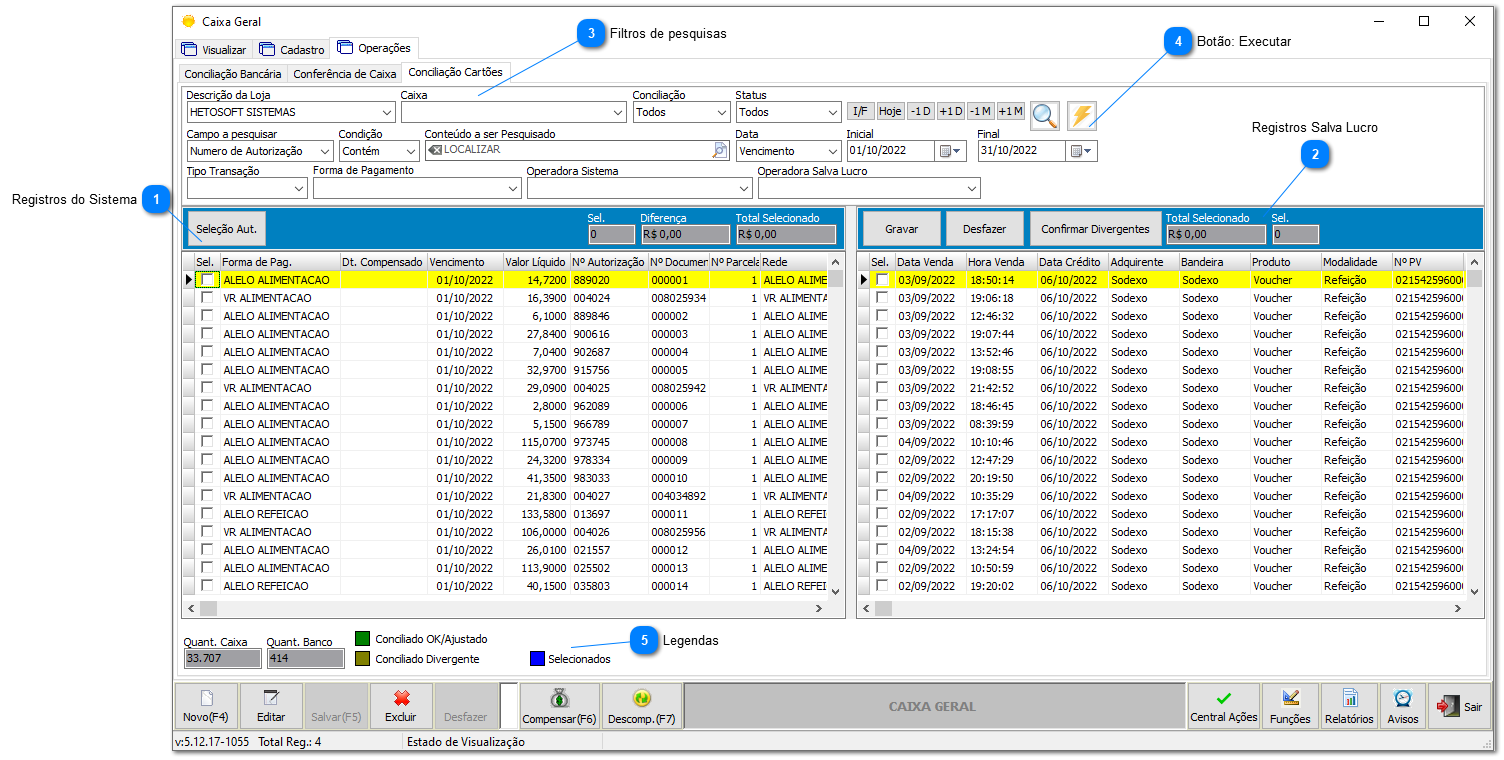Image resolution: width=1504 pixels, height=760 pixels.
Task: Click the Descomp.(F7) icon button
Action: tap(641, 706)
